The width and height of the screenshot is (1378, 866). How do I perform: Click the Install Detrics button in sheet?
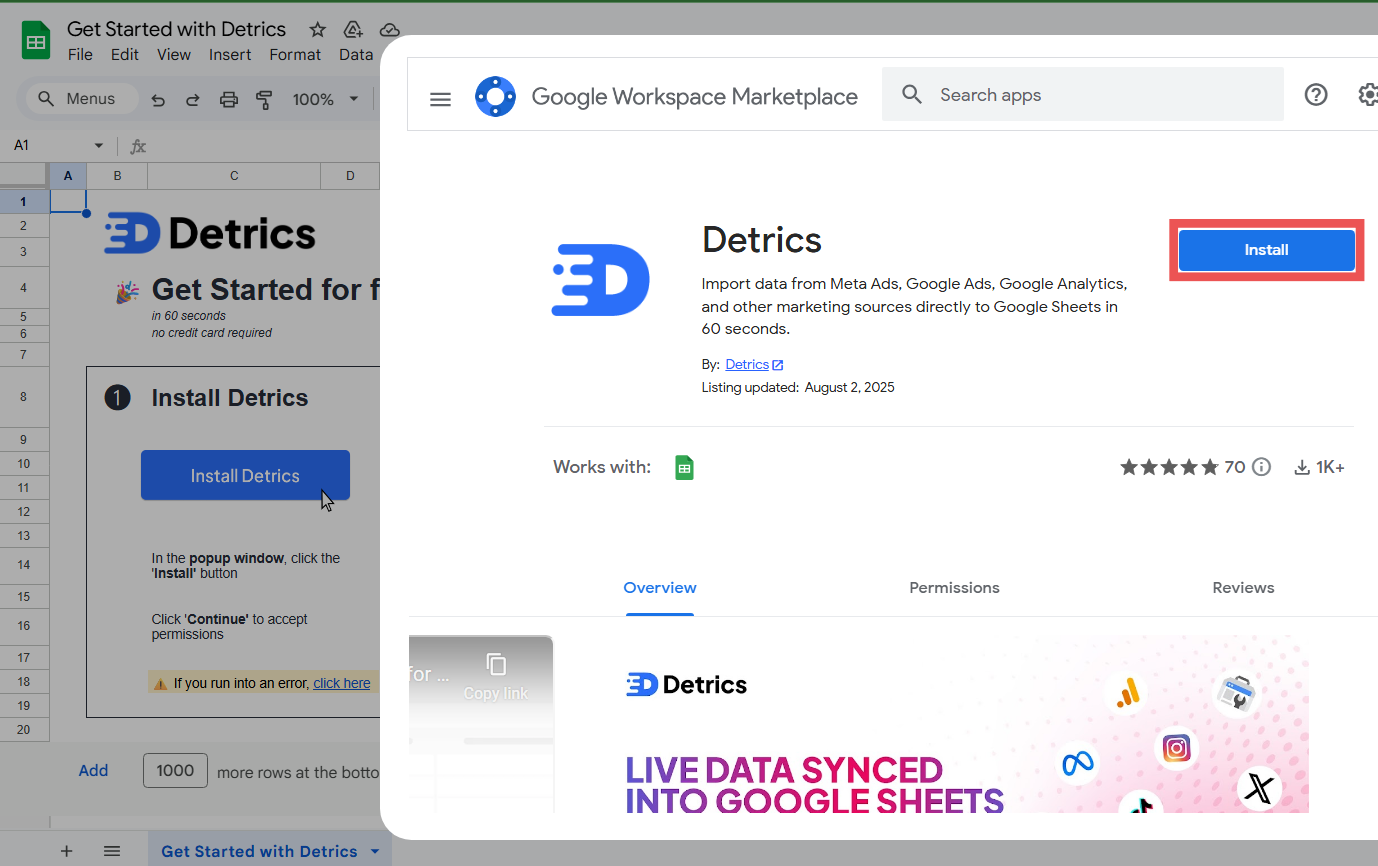[245, 476]
